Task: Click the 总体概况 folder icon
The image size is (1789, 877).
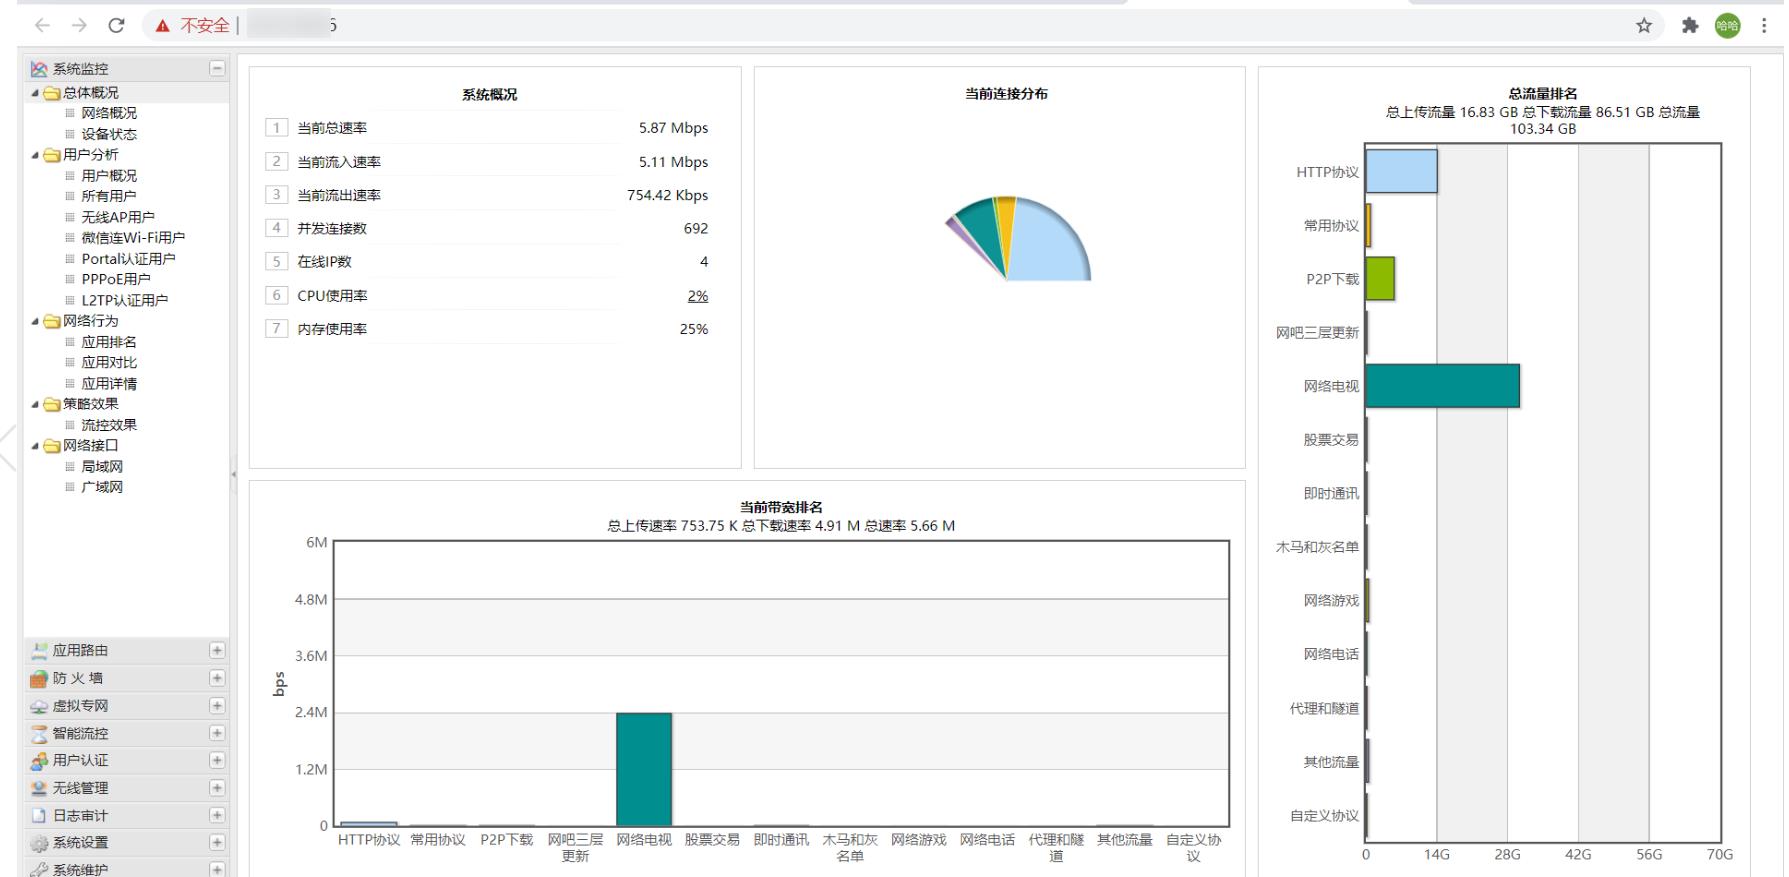Action: (x=52, y=93)
